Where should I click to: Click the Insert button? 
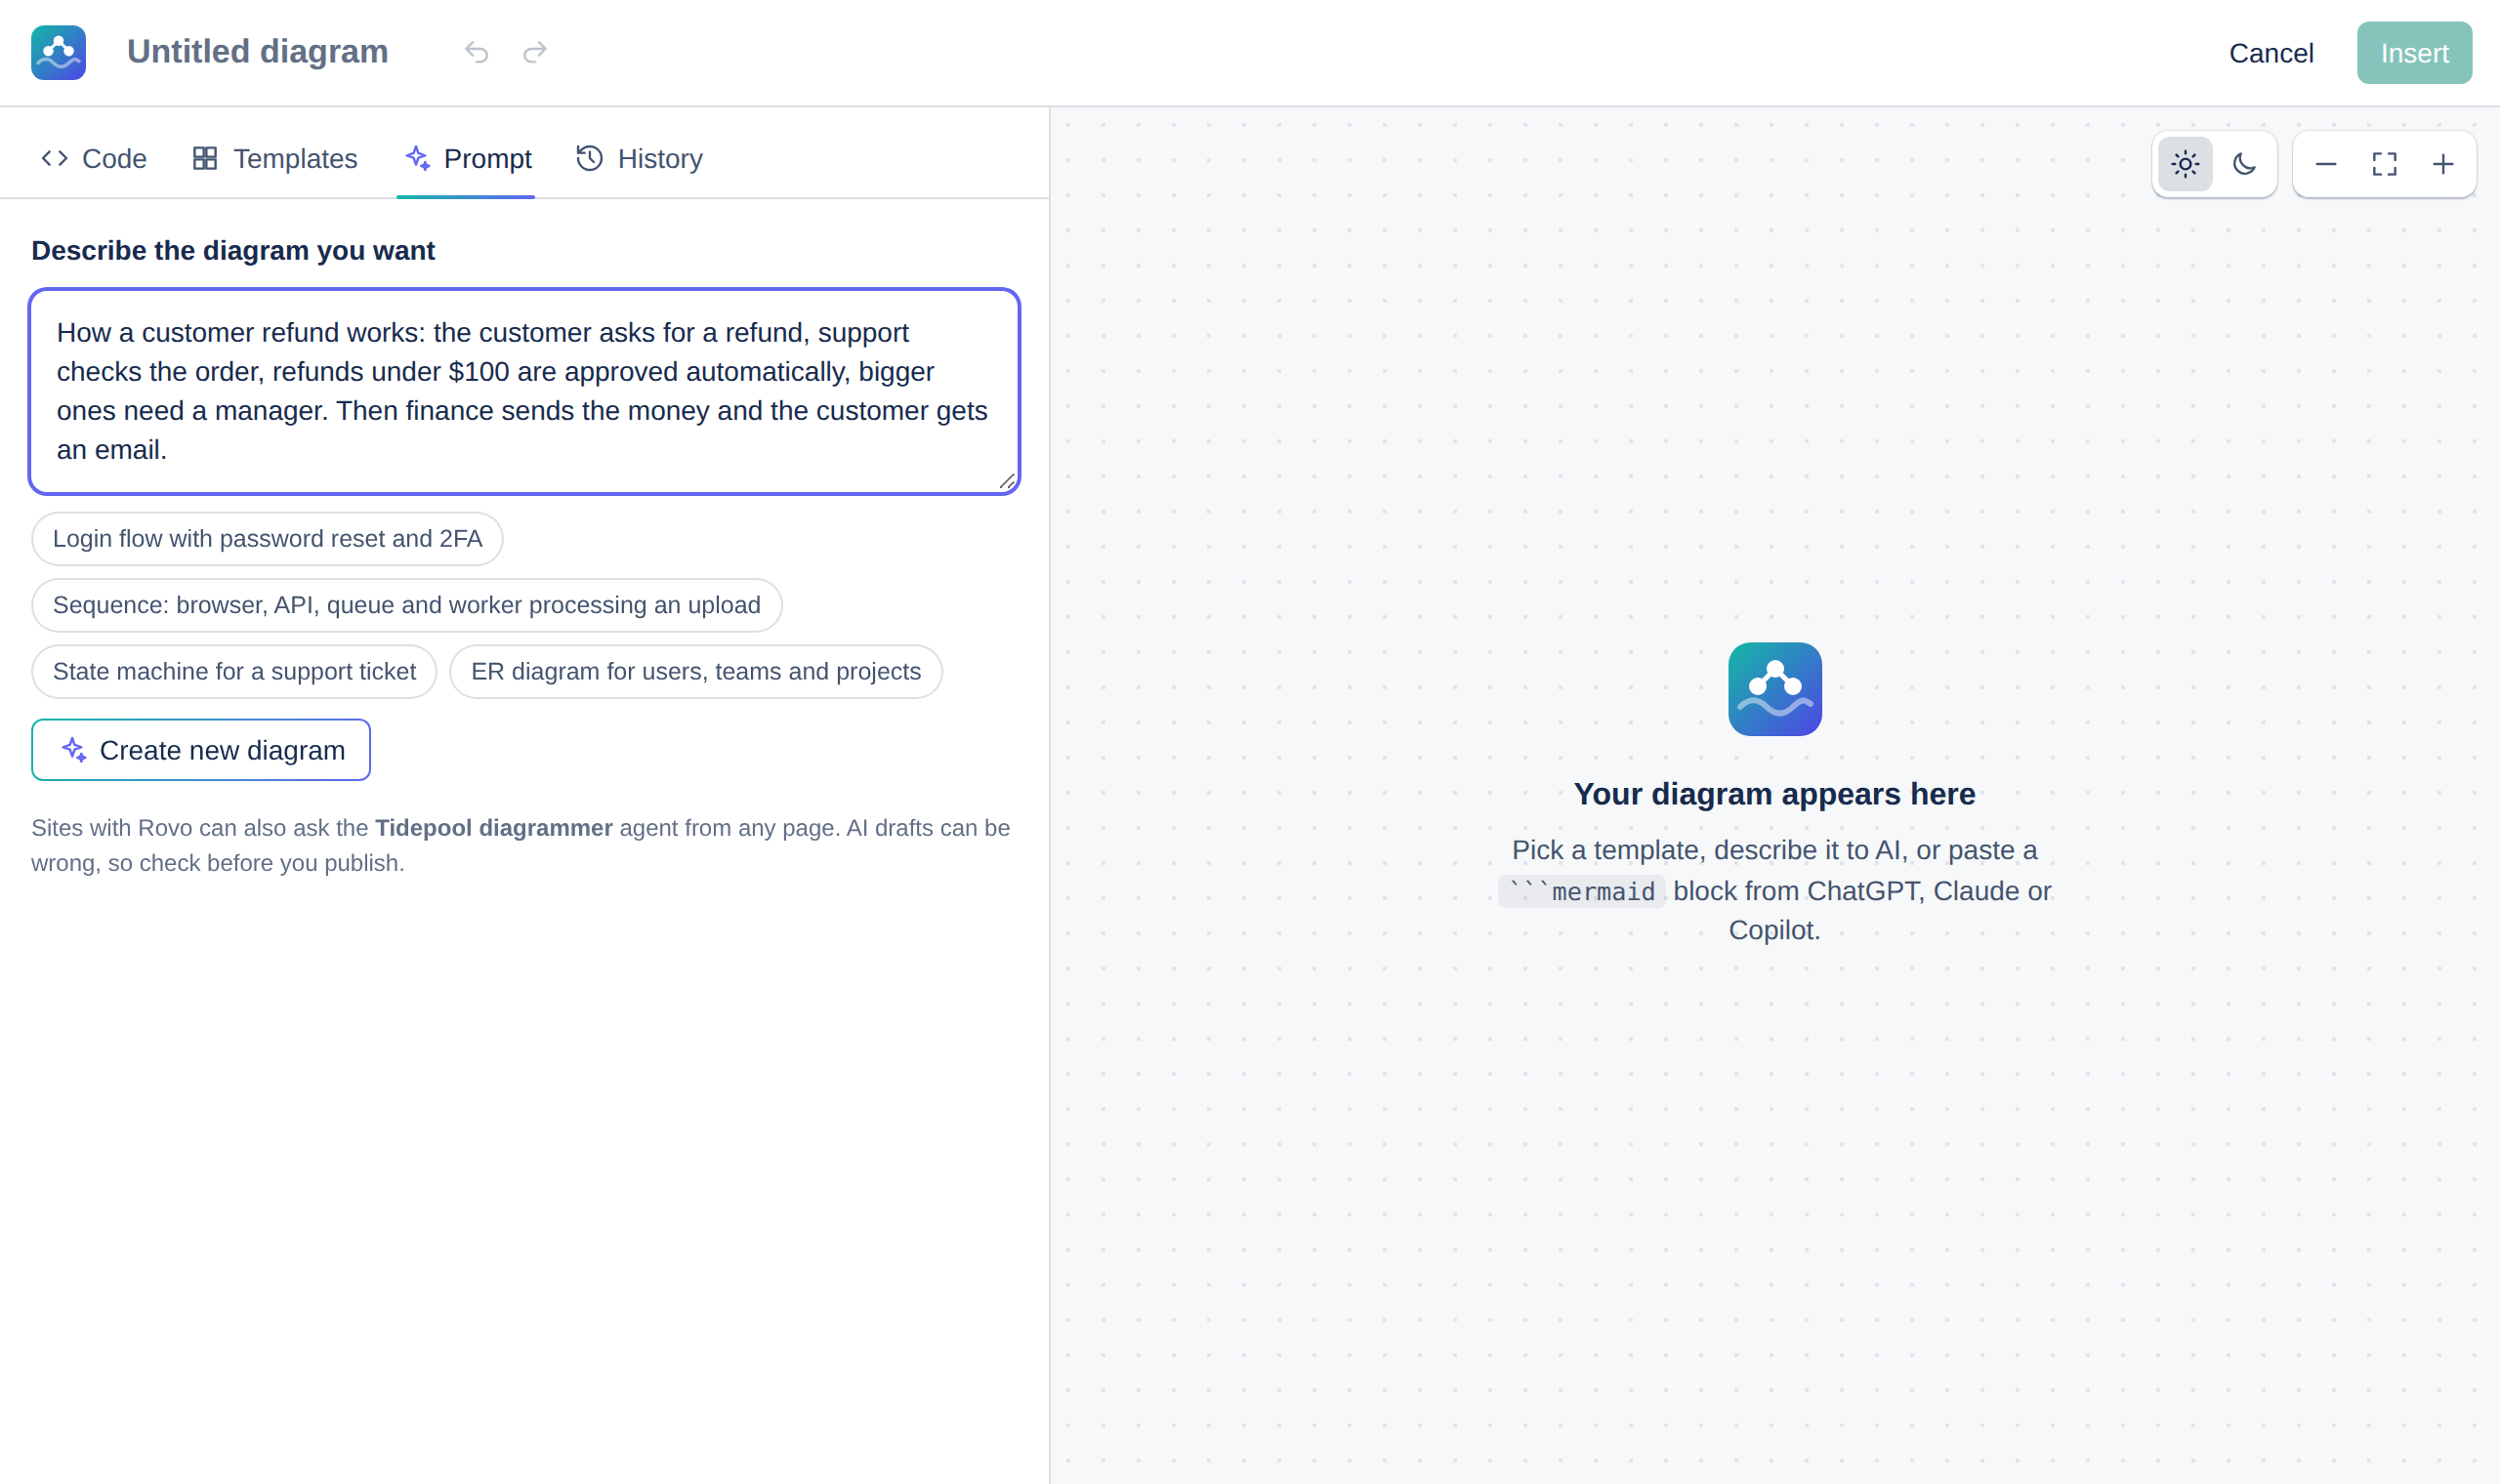pyautogui.click(x=2414, y=53)
